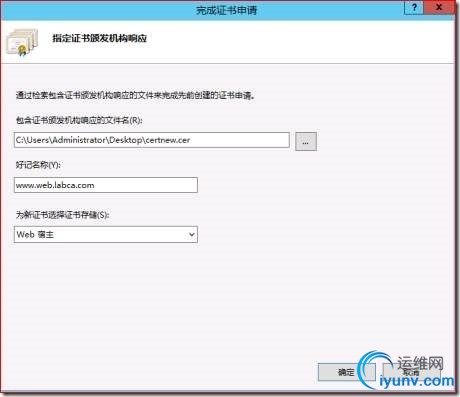The image size is (460, 397).
Task: Click the 指定证书颁发机构响应 heading
Action: click(x=100, y=38)
